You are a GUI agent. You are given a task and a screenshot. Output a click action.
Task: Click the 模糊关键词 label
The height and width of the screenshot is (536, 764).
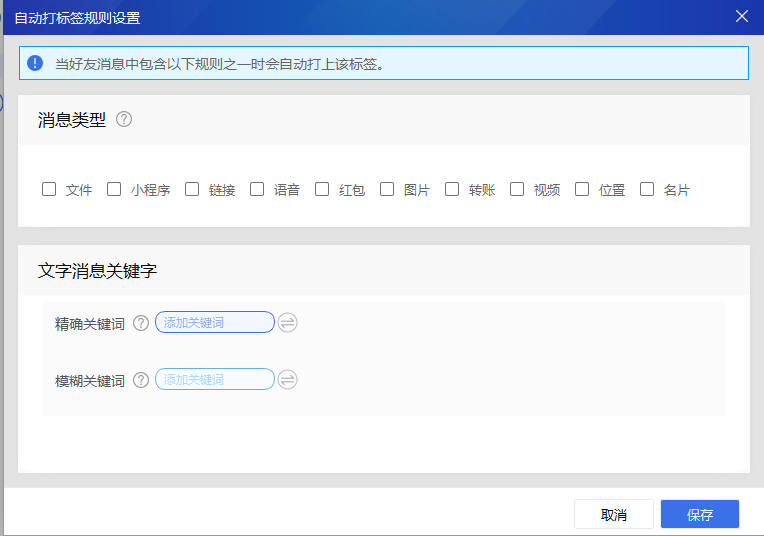pyautogui.click(x=90, y=381)
